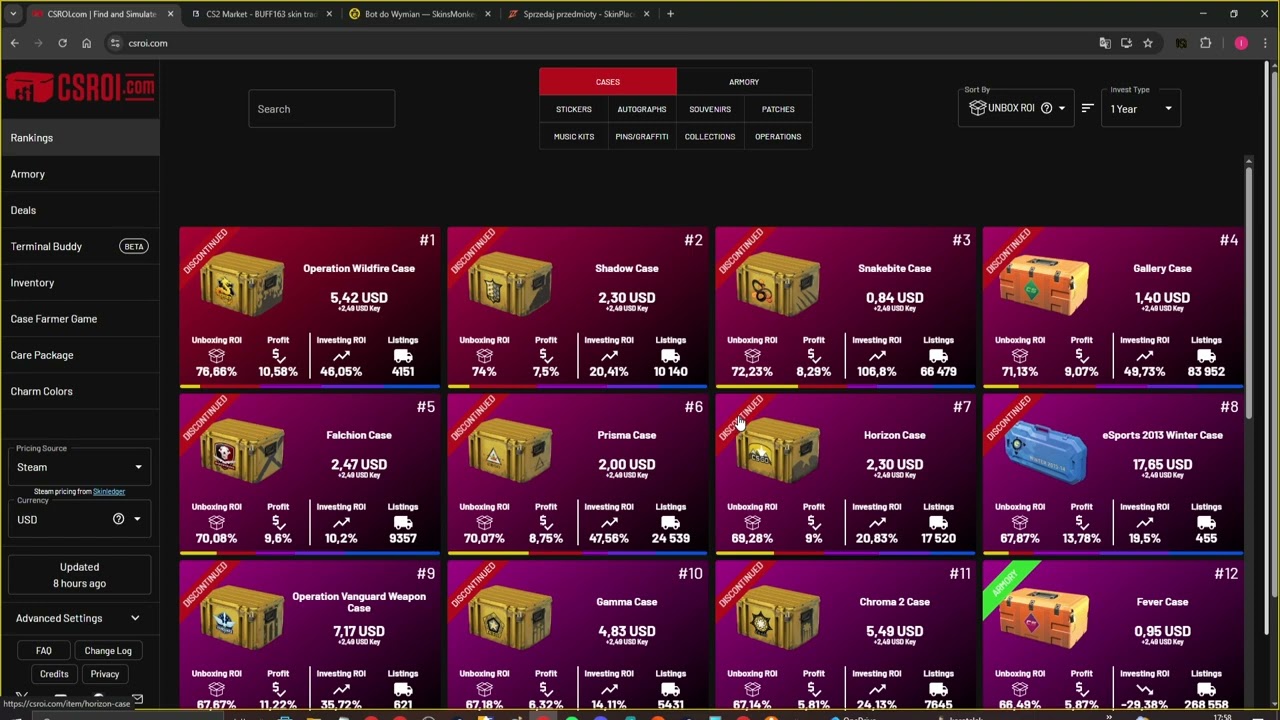Click the Skinledger link
The width and height of the screenshot is (1280, 720).
pos(109,492)
